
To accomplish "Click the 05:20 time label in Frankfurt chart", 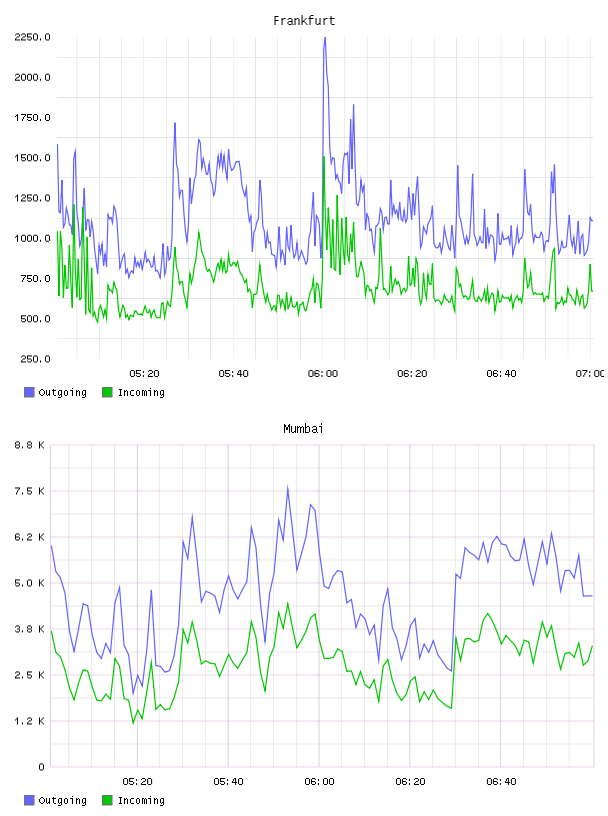I will pos(144,374).
